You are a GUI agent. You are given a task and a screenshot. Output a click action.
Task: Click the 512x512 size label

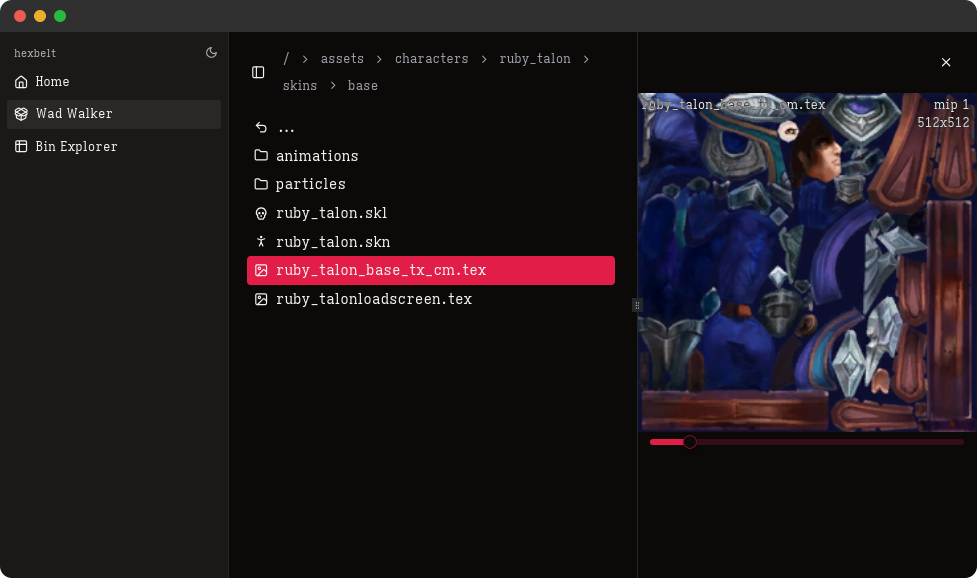pos(943,122)
